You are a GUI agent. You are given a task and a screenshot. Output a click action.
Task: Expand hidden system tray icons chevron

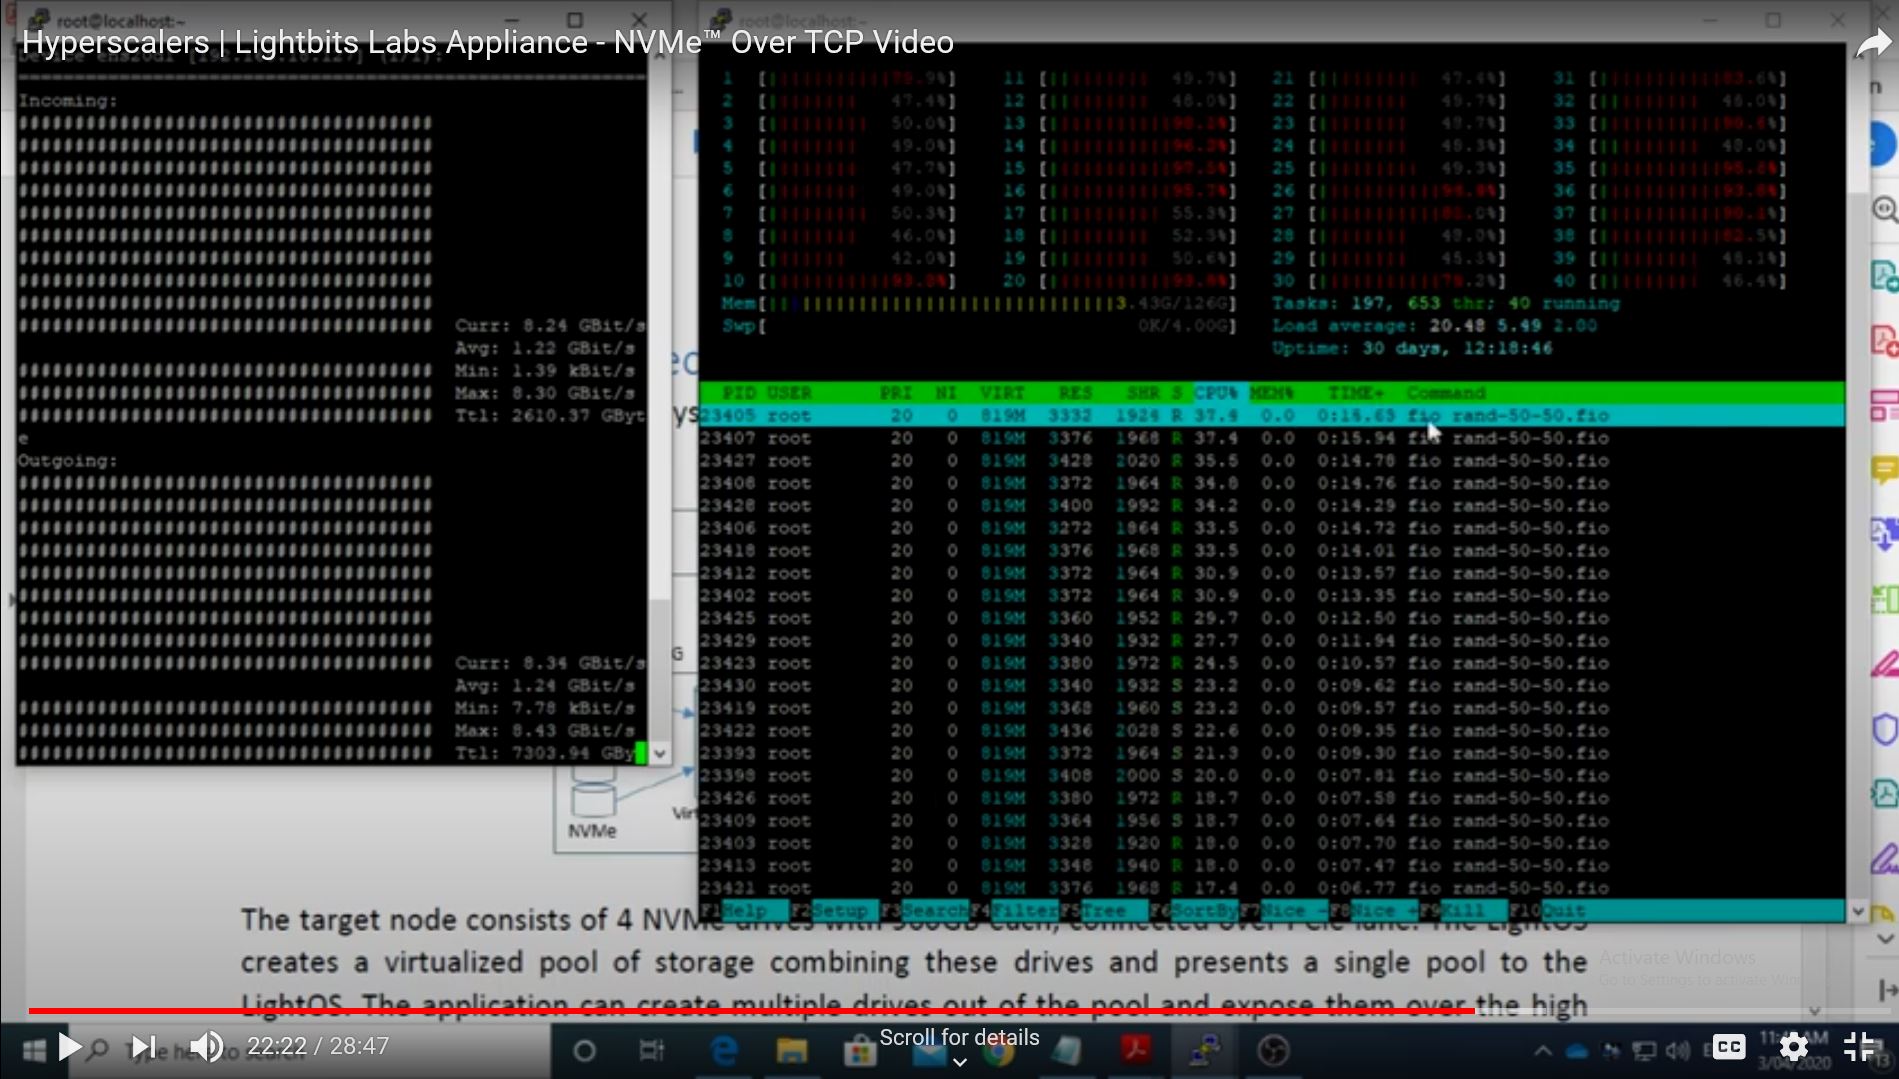(1543, 1051)
